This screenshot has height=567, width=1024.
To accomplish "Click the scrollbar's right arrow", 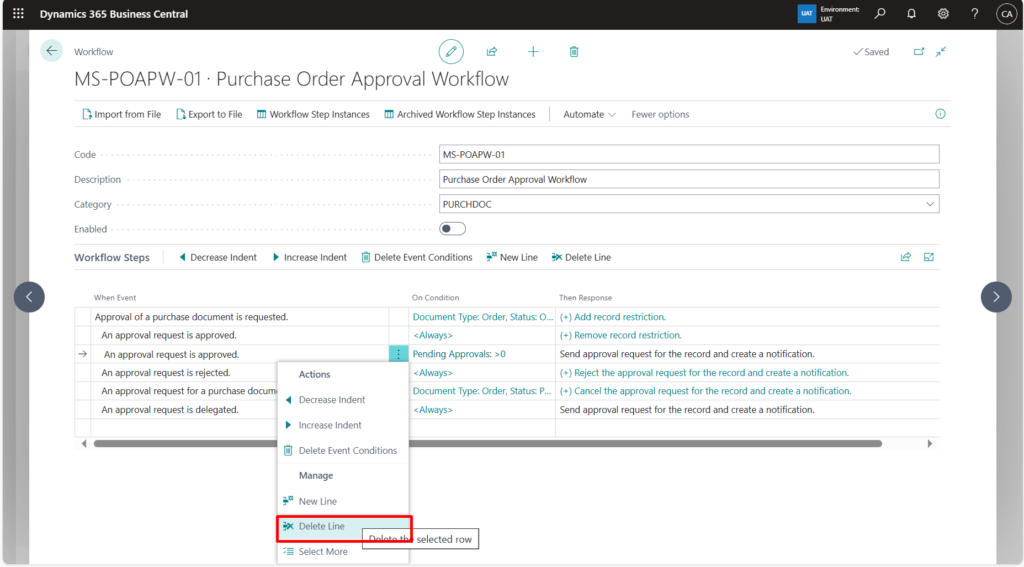I will point(929,444).
